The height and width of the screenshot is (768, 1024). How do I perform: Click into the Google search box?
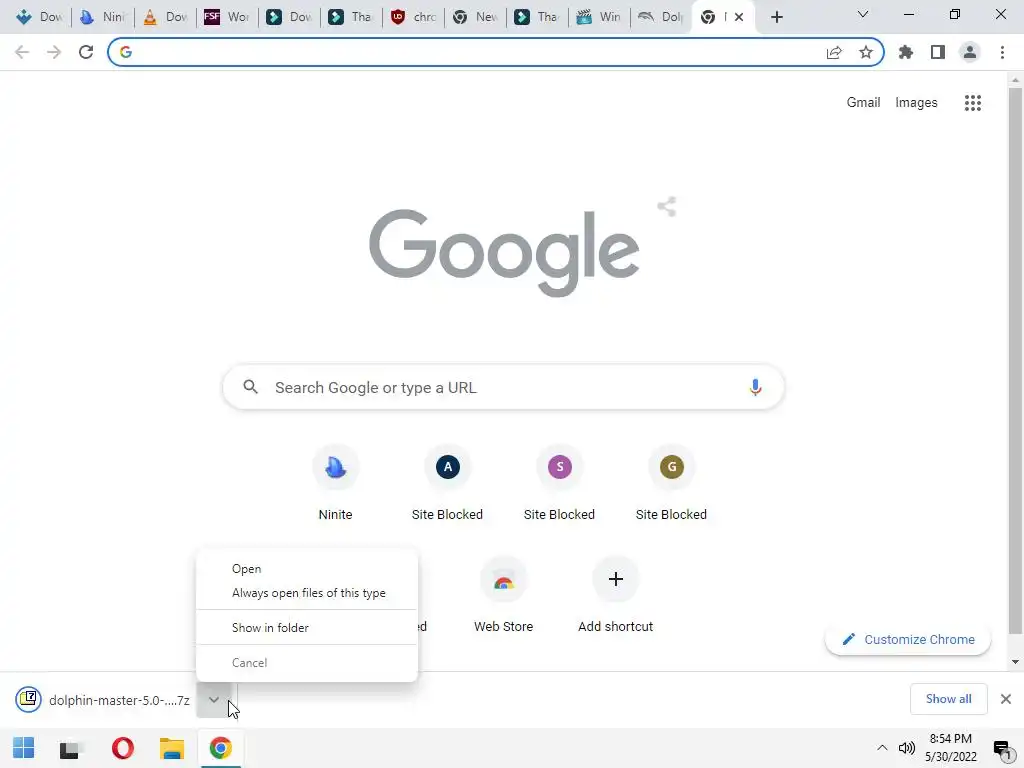tap(504, 387)
